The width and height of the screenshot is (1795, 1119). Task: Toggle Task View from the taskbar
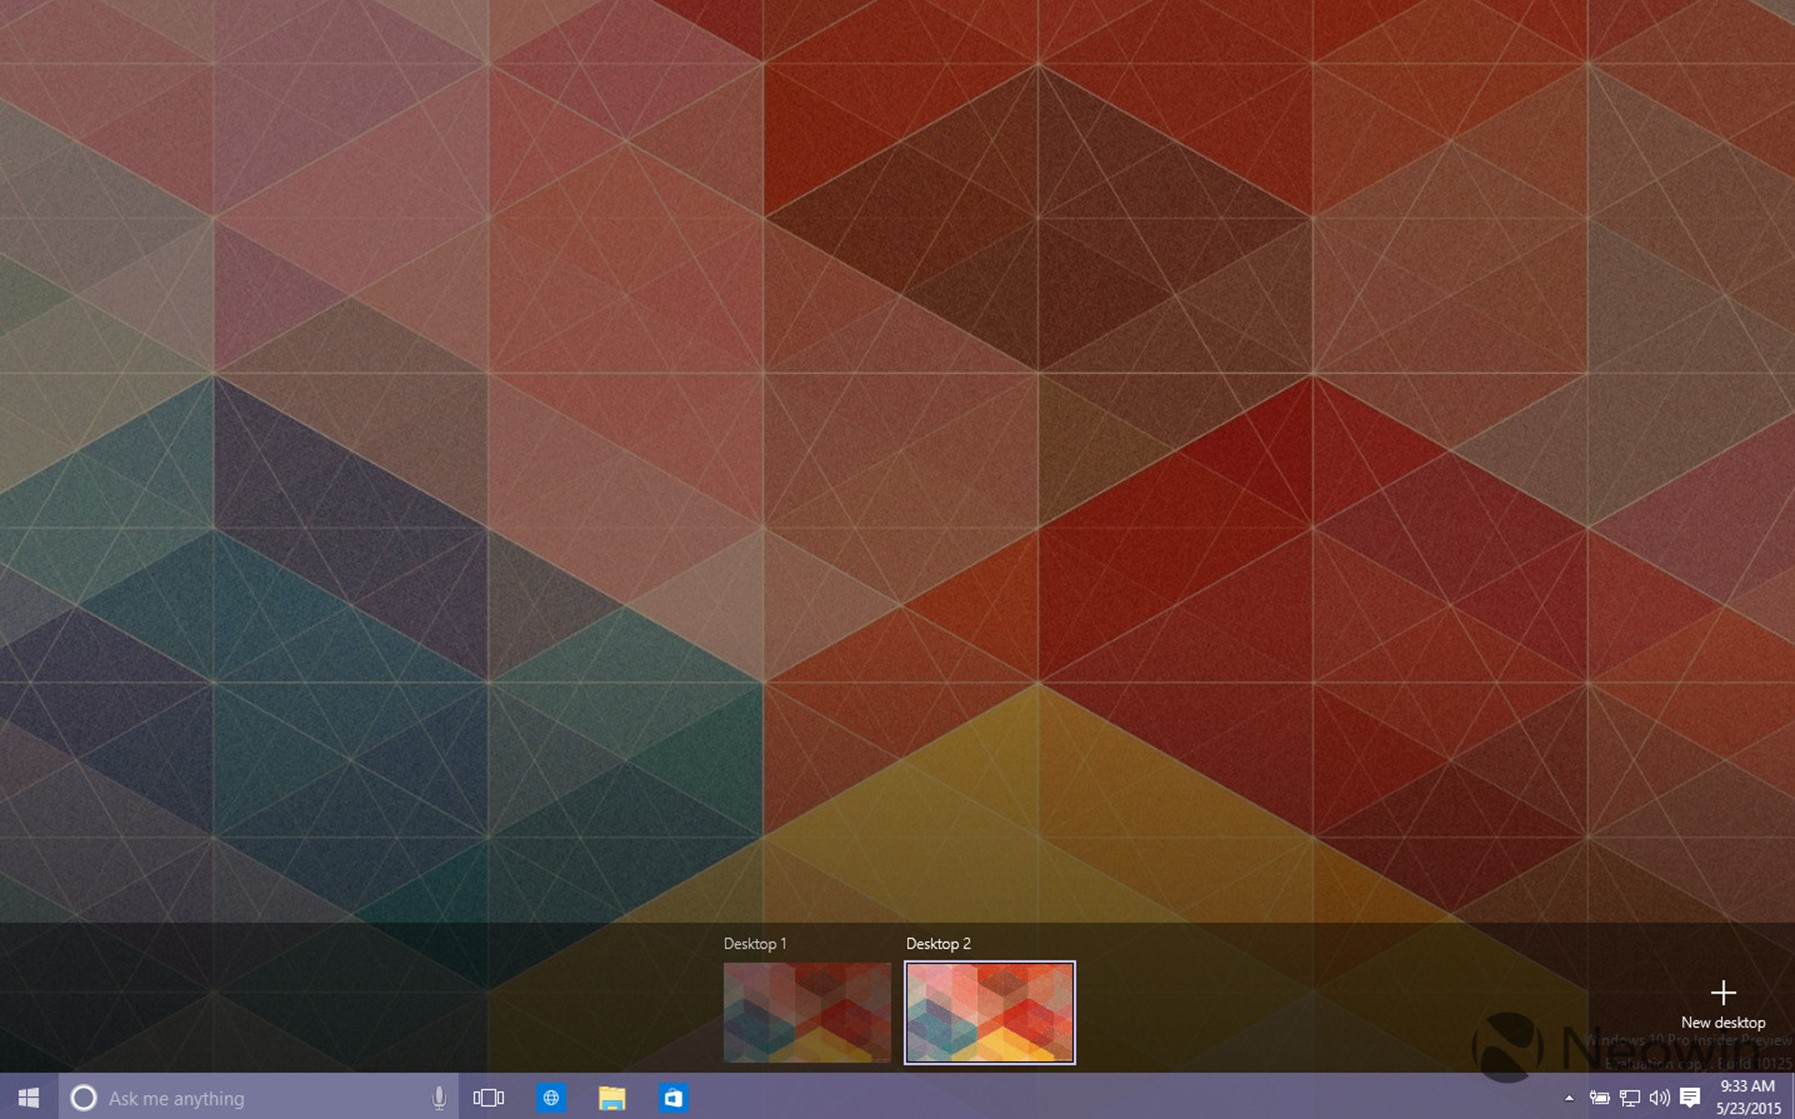tap(488, 1098)
